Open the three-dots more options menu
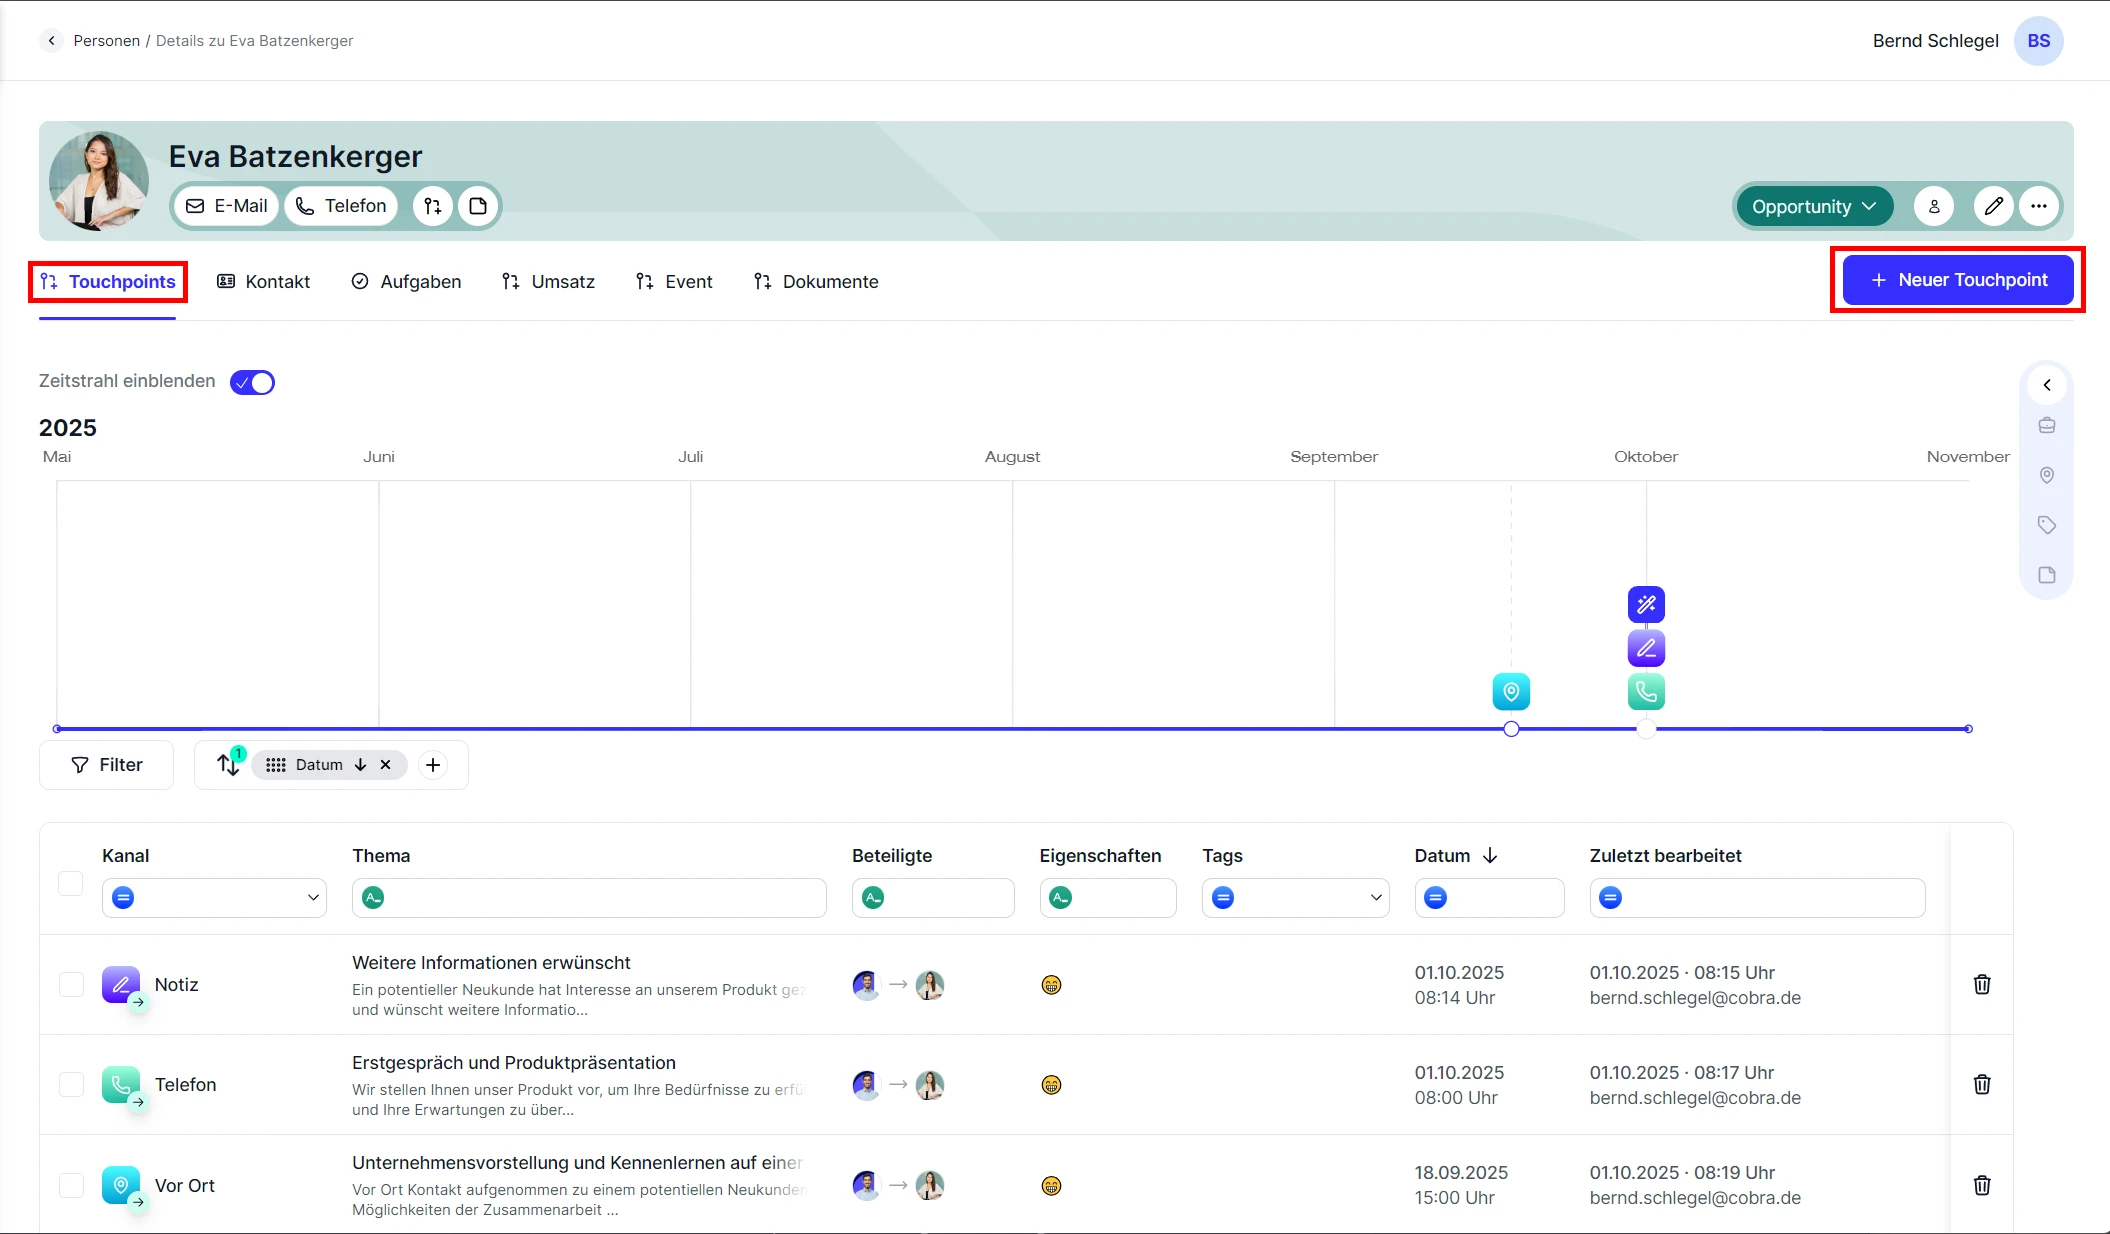Image resolution: width=2110 pixels, height=1234 pixels. tap(2039, 207)
